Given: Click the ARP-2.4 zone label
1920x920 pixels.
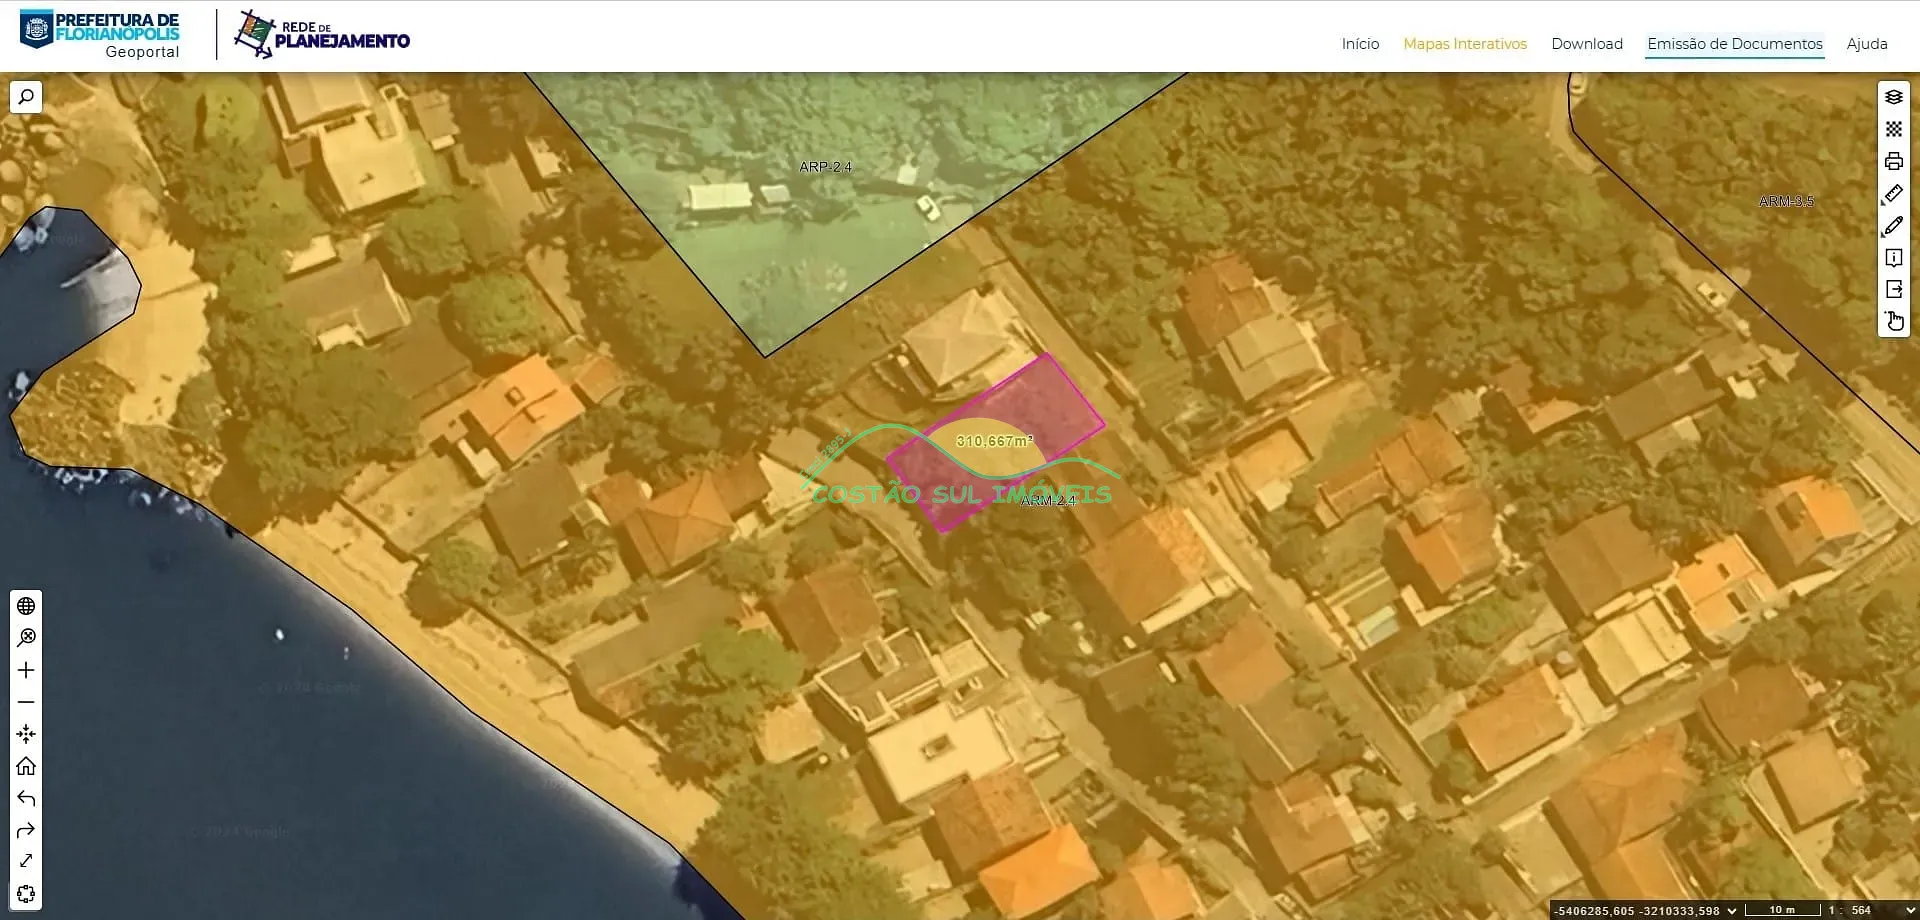Looking at the screenshot, I should [825, 167].
